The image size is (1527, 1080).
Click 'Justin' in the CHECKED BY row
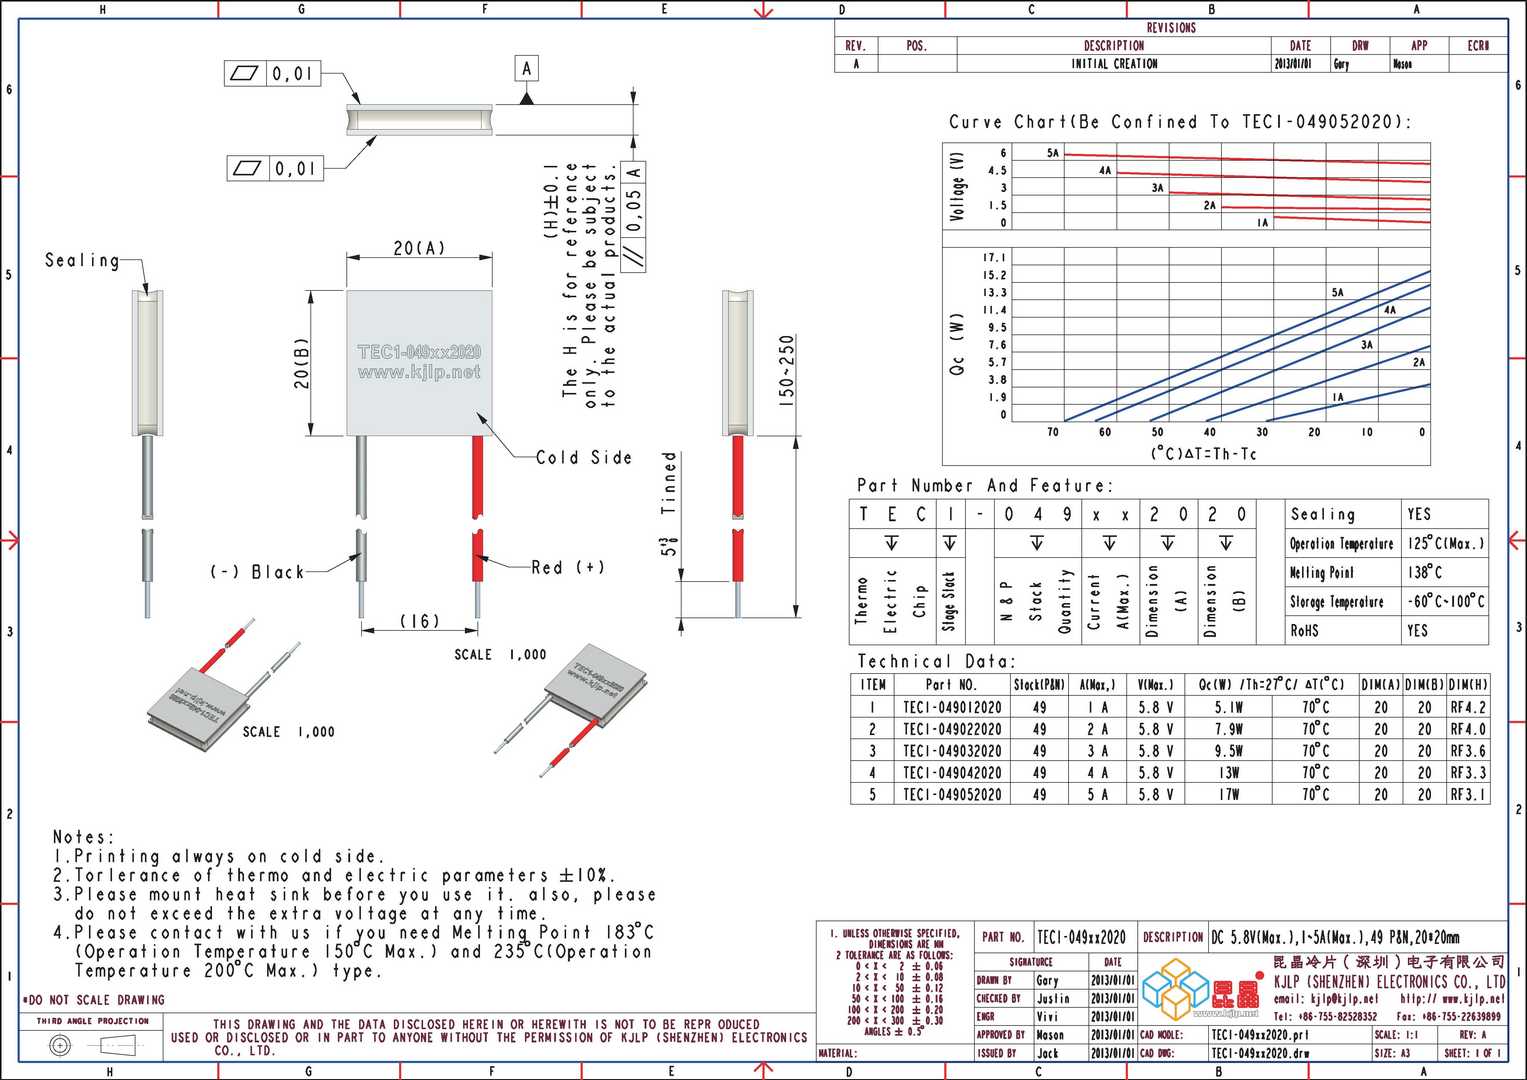(1052, 998)
